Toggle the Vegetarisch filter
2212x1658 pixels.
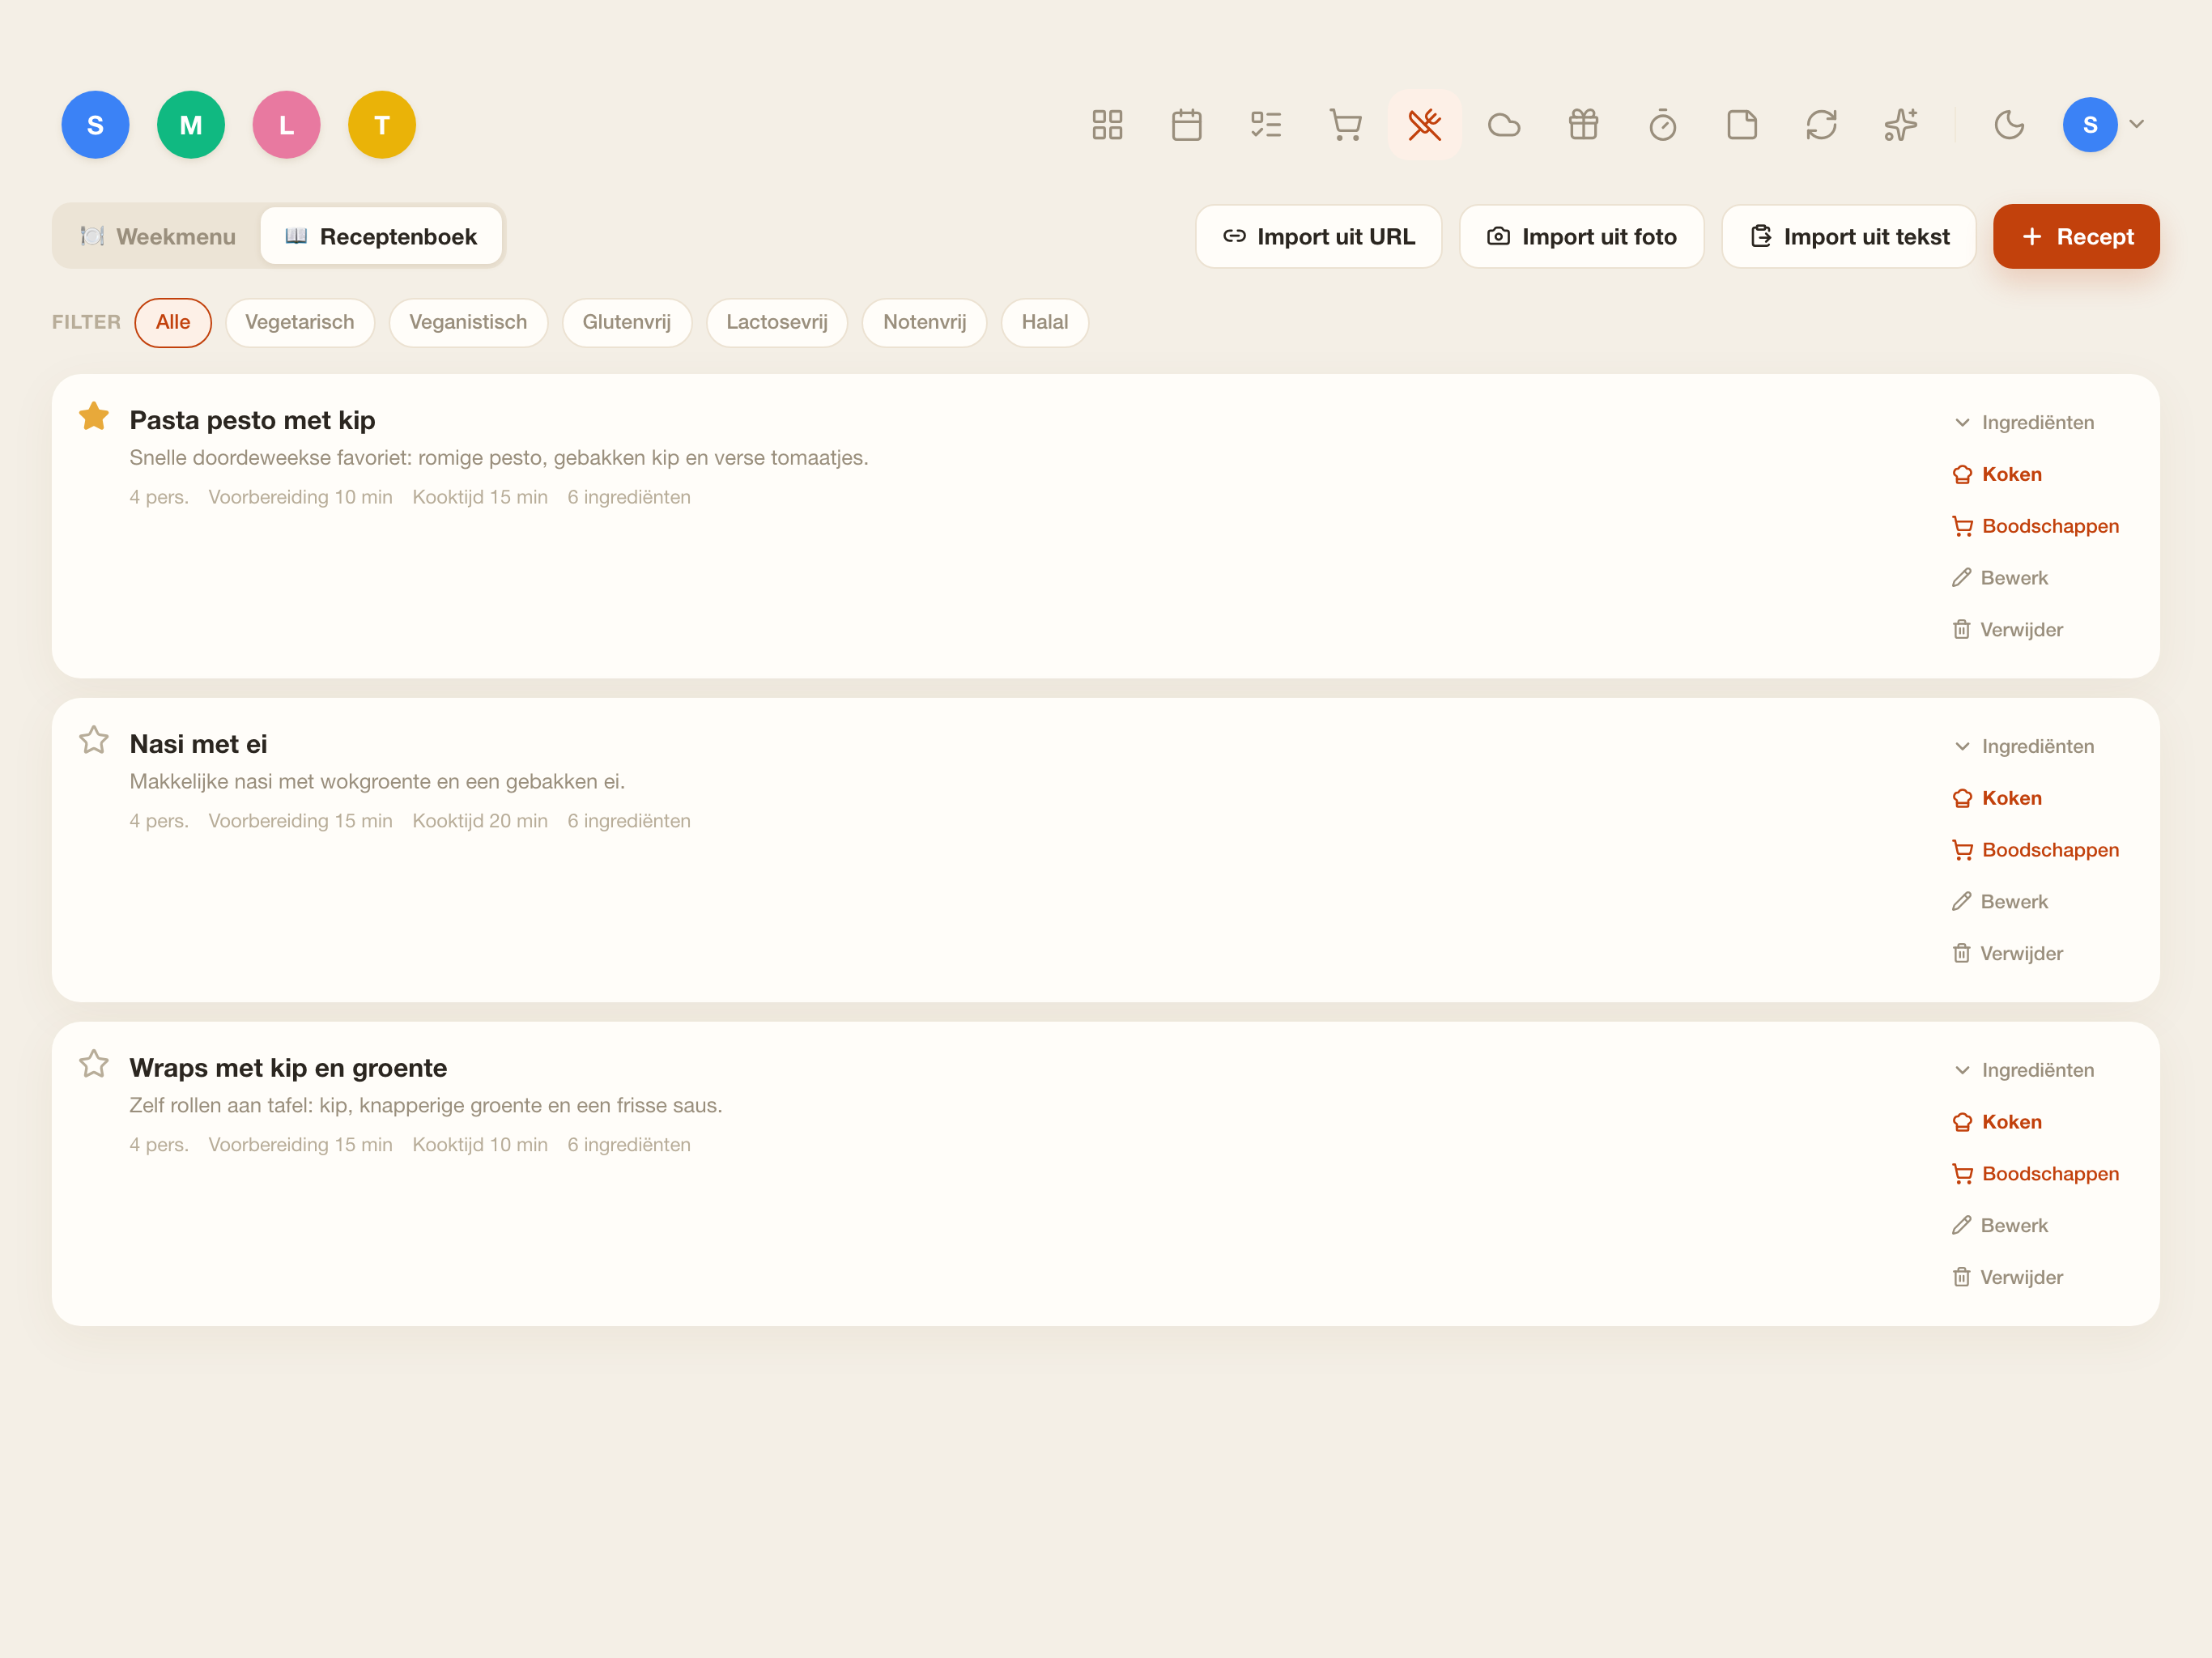click(300, 322)
